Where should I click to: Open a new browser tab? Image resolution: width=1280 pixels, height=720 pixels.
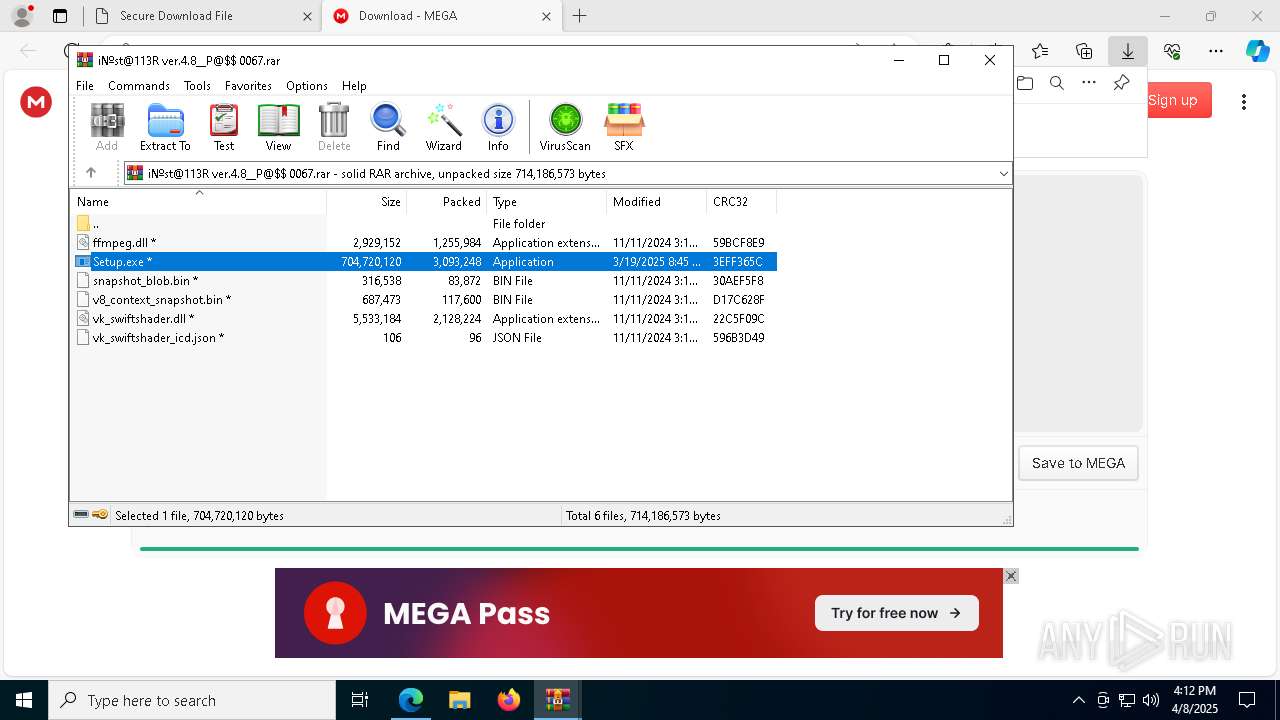[x=579, y=16]
